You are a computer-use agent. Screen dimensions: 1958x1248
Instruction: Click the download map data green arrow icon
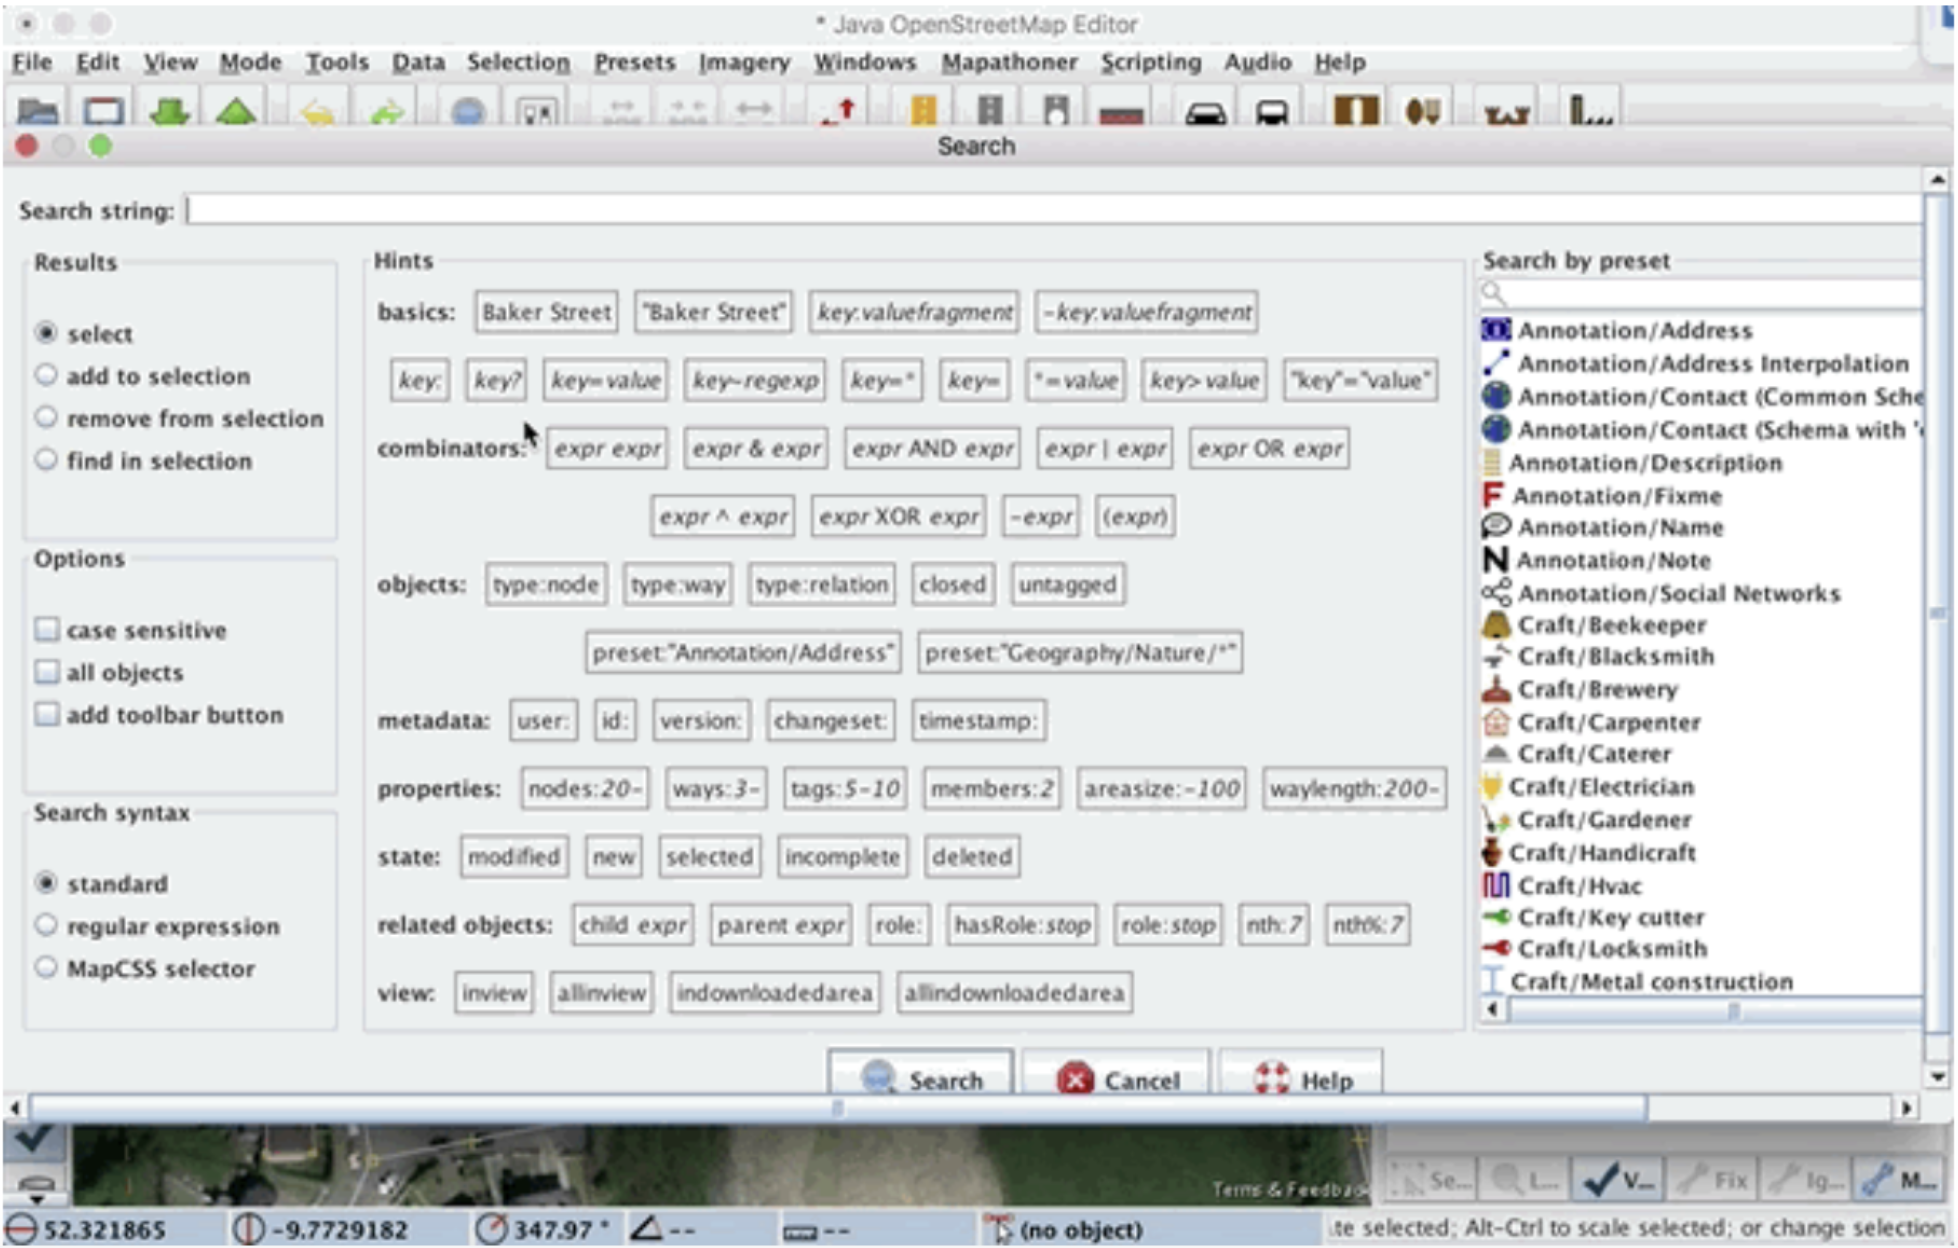point(169,111)
